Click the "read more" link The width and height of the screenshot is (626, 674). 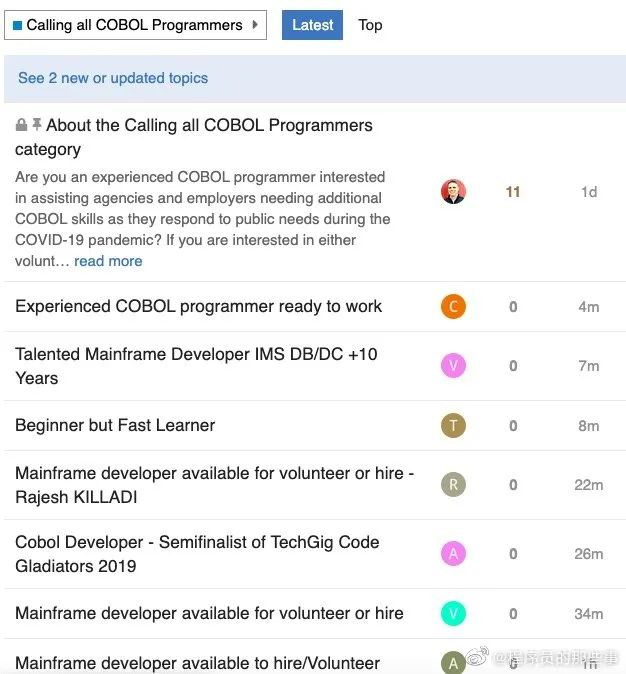[x=108, y=261]
